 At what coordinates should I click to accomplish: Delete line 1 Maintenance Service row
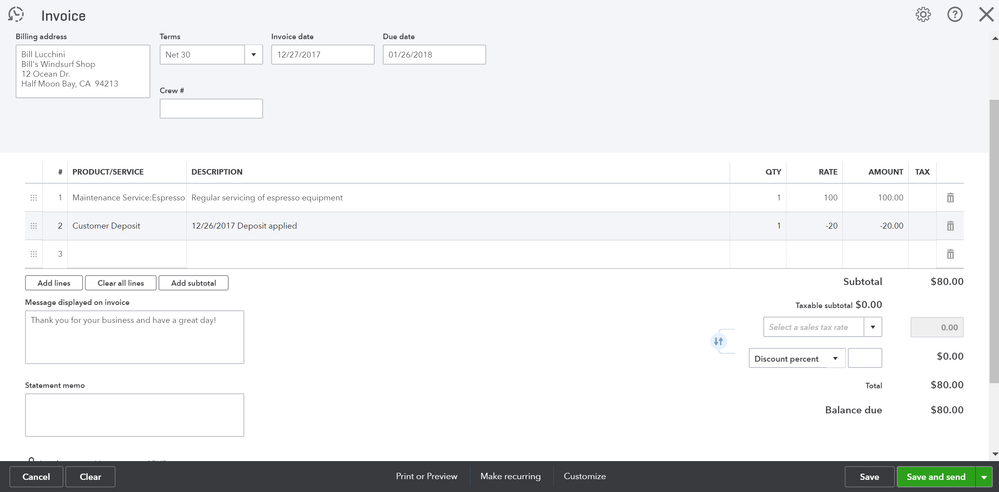pos(950,198)
